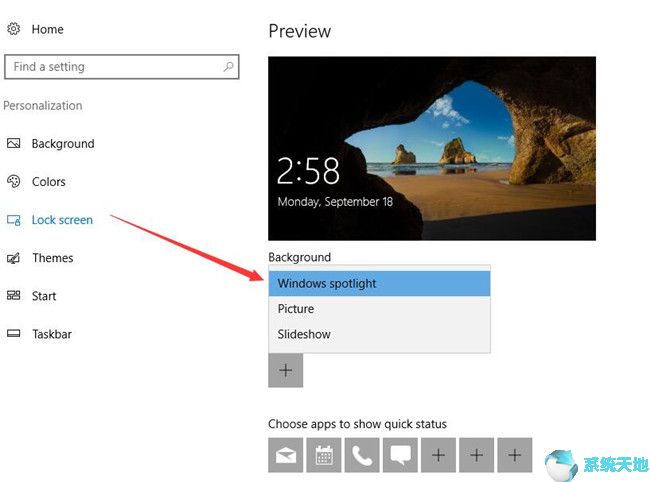Click the Lock screen monitor icon
Screen dimensions: 650x482
tap(13, 220)
